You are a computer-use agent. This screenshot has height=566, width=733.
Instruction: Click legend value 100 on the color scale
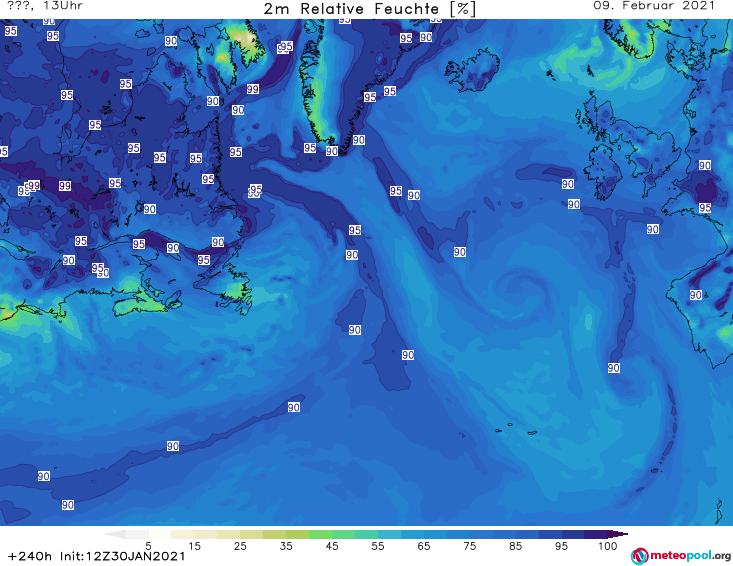(608, 546)
